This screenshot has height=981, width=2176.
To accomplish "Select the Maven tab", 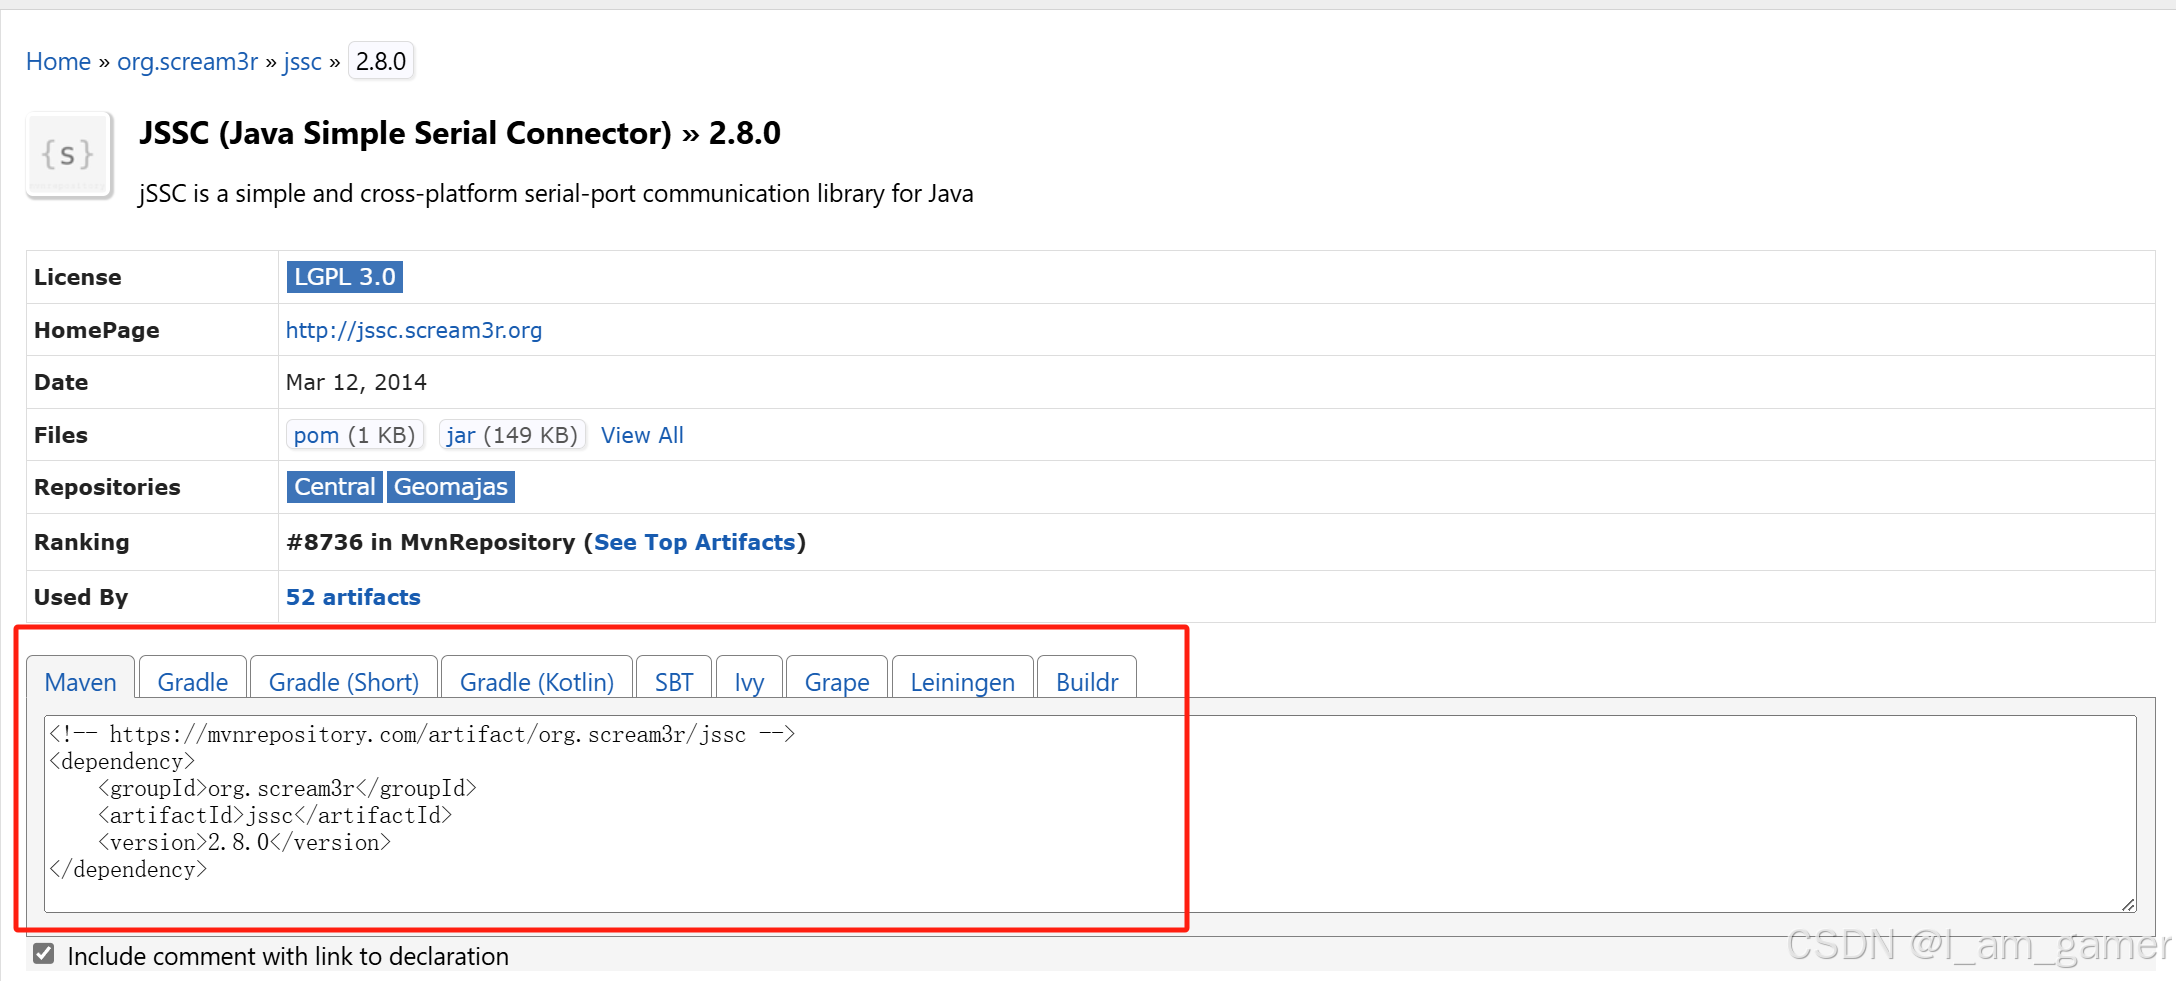I will point(80,679).
